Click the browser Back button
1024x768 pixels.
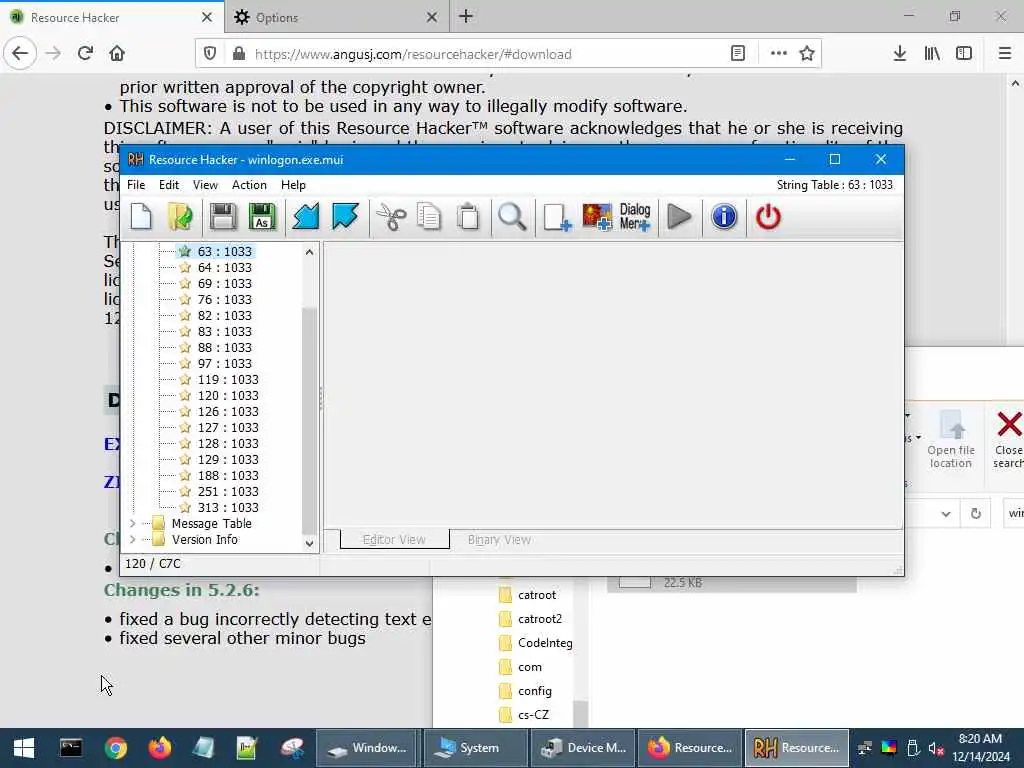(x=20, y=54)
